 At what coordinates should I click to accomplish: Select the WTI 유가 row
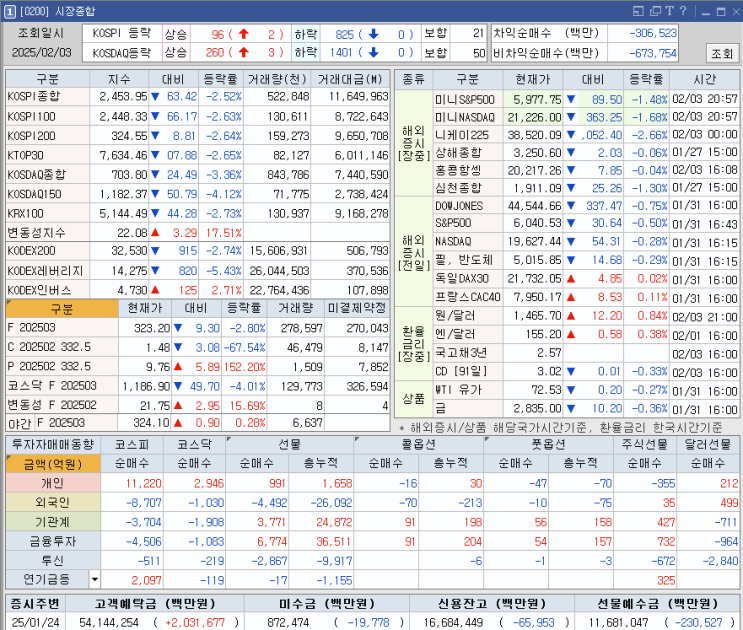click(586, 390)
